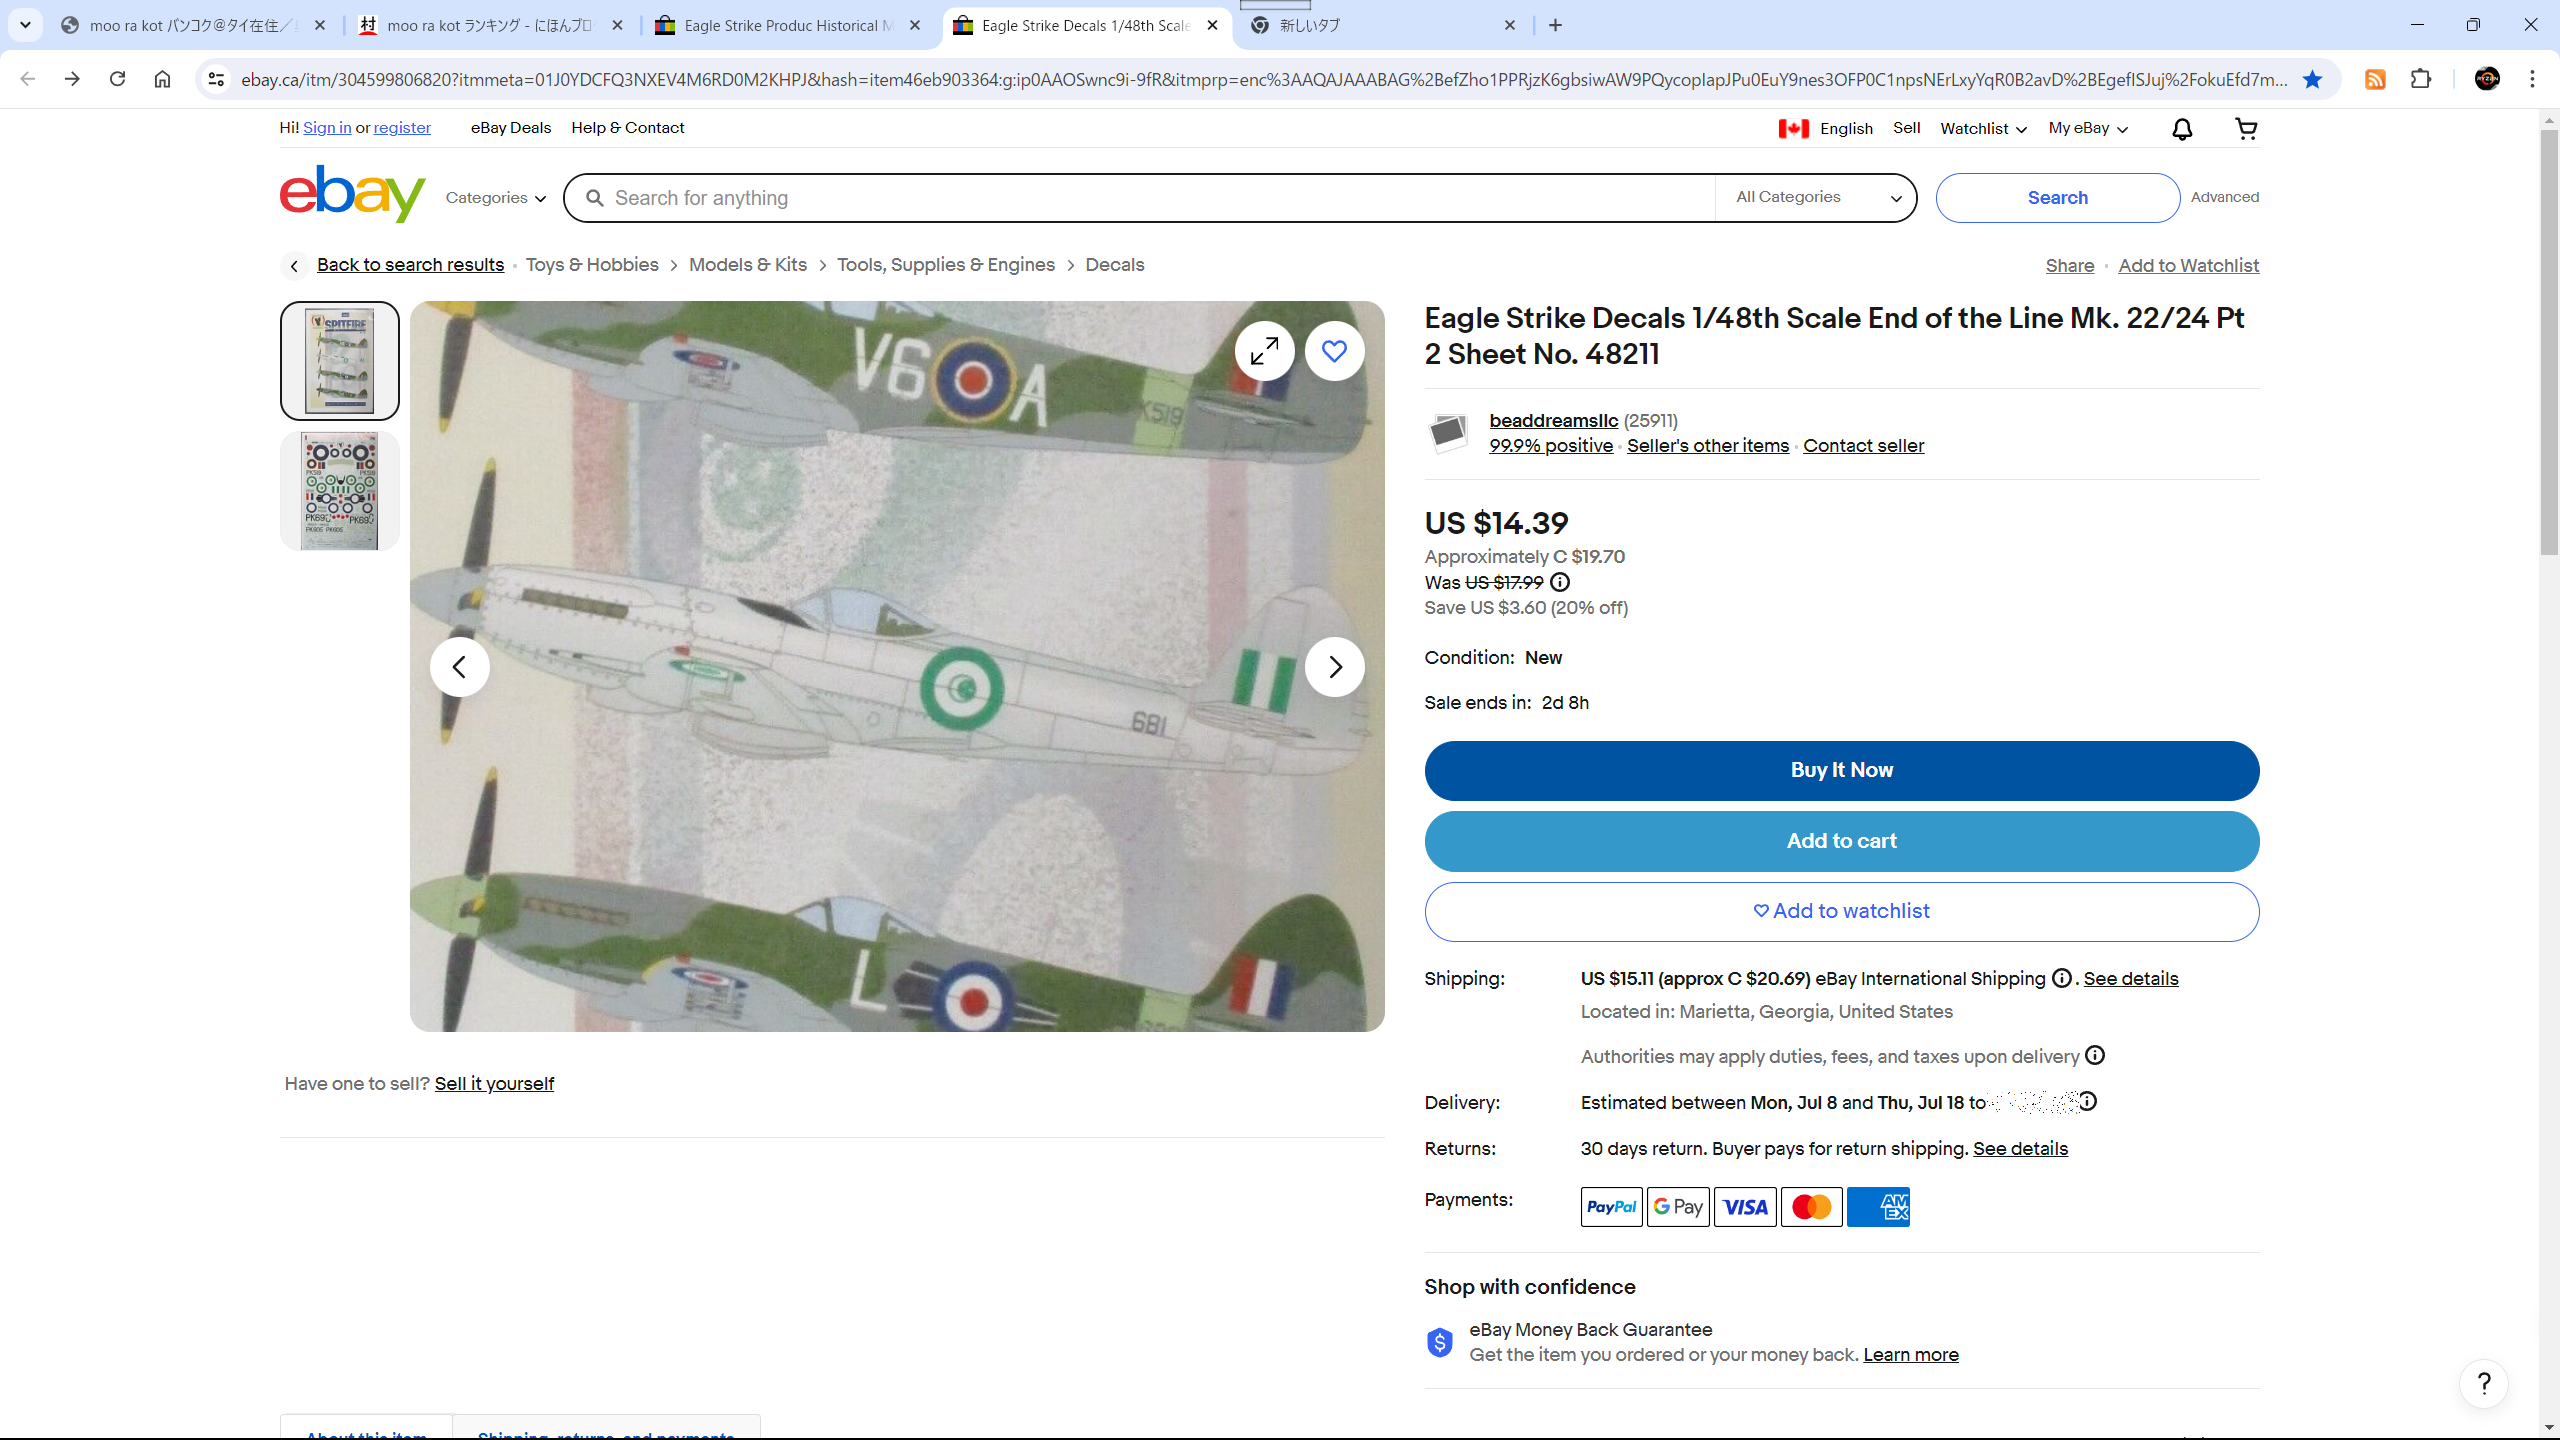2560x1440 pixels.
Task: Open the tab search dropdown arrow
Action: [25, 25]
